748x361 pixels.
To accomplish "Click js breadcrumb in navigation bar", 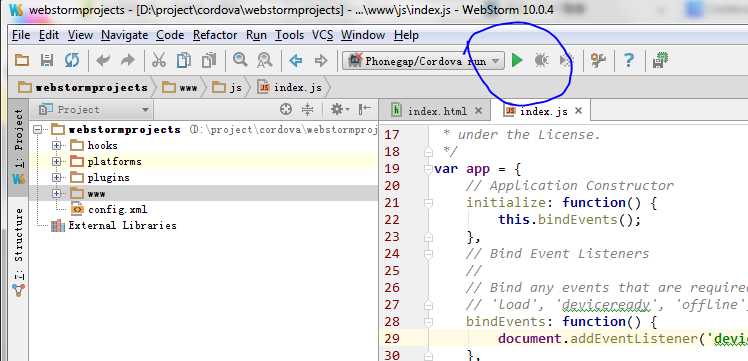I will [x=227, y=88].
